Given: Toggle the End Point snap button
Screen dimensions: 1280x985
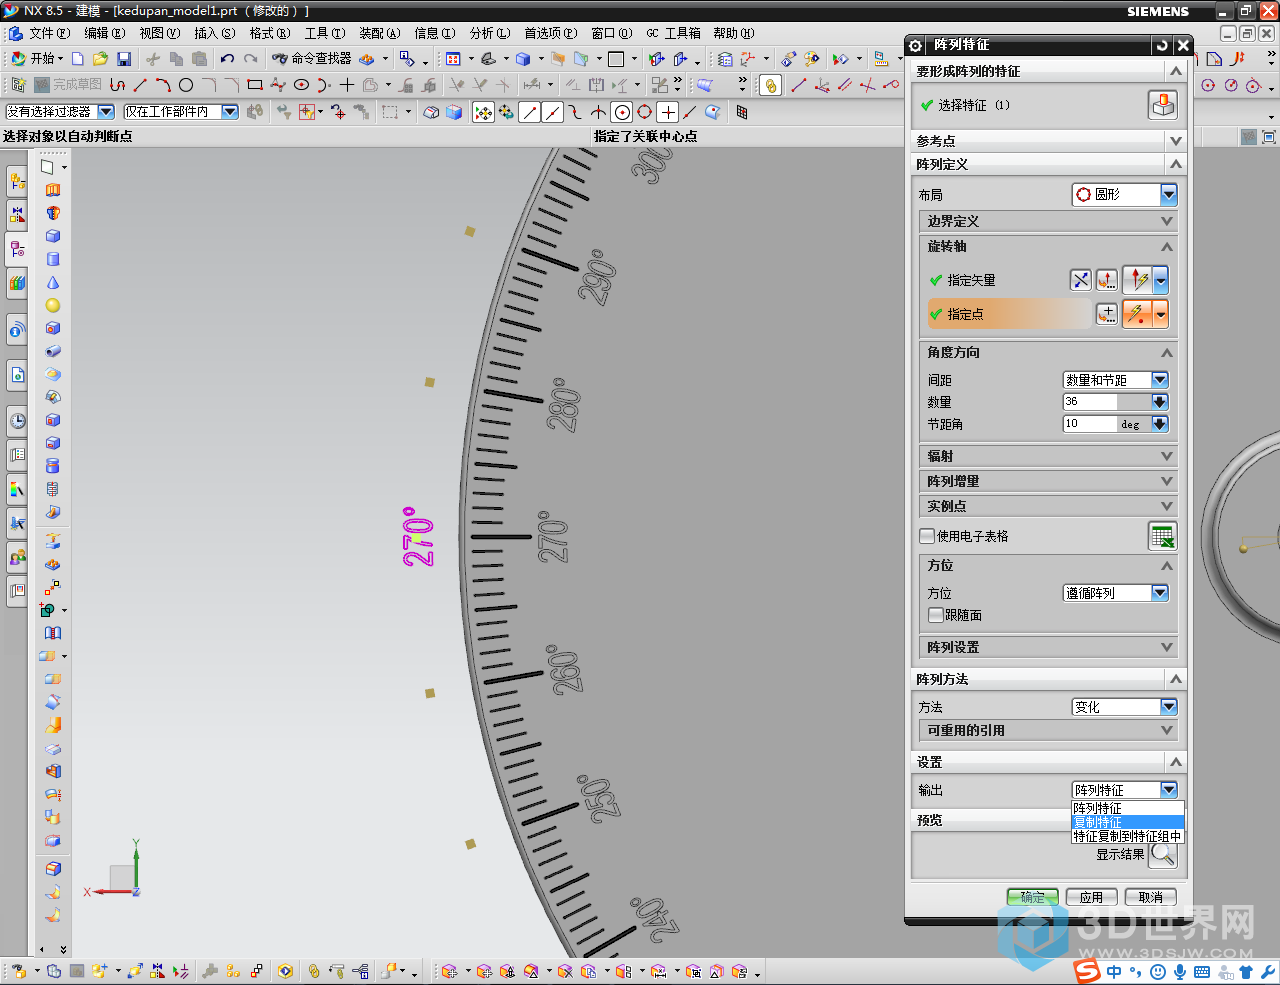Looking at the screenshot, I should point(530,112).
